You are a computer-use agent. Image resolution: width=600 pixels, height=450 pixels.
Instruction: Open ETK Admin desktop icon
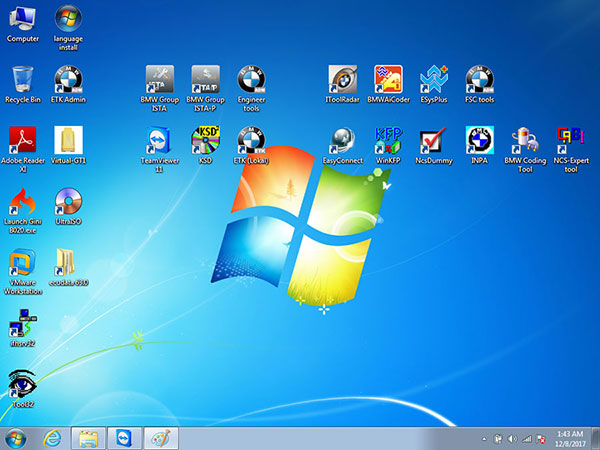point(68,80)
